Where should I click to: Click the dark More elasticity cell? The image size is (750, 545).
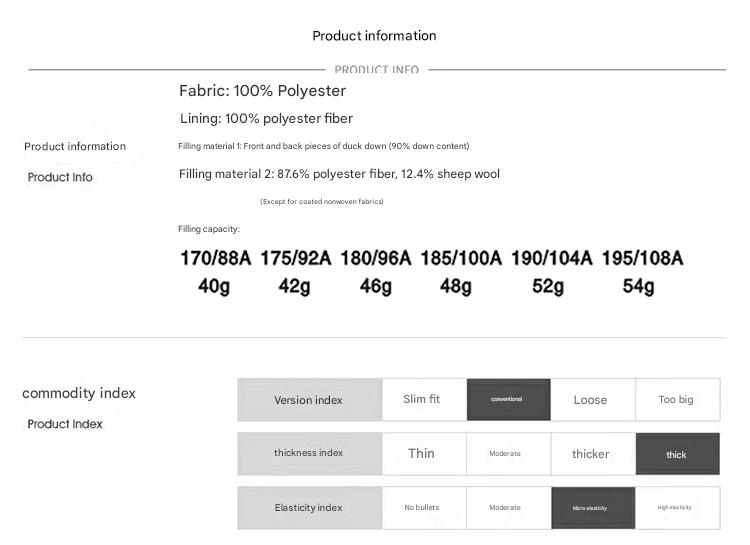(592, 507)
